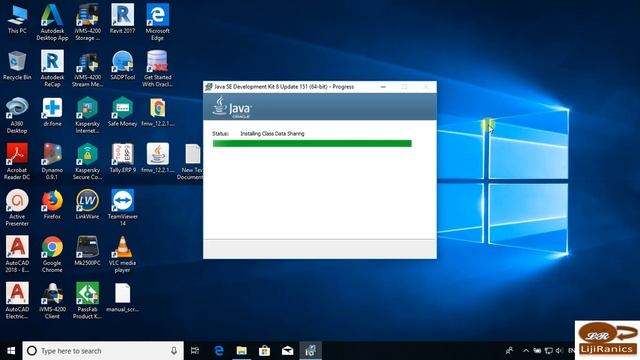Select the VLC media player icon
The image size is (640, 360).
tap(122, 254)
